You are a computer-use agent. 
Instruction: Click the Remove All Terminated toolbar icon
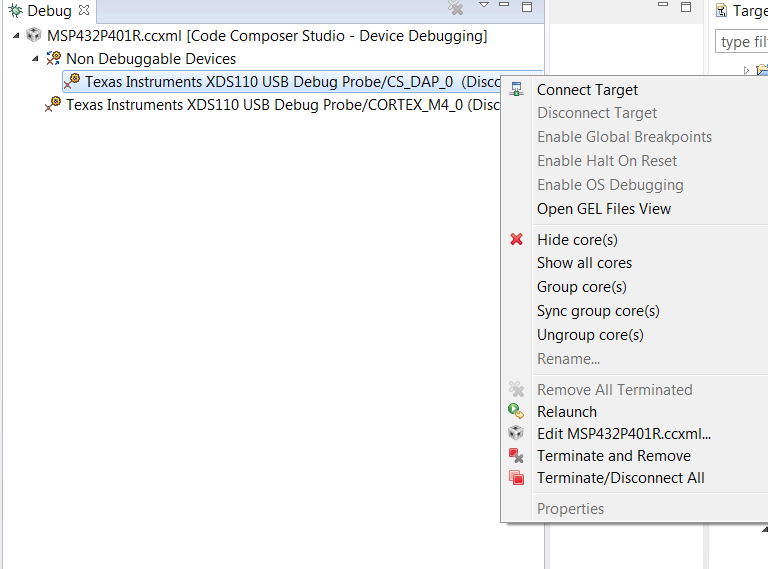click(x=456, y=8)
